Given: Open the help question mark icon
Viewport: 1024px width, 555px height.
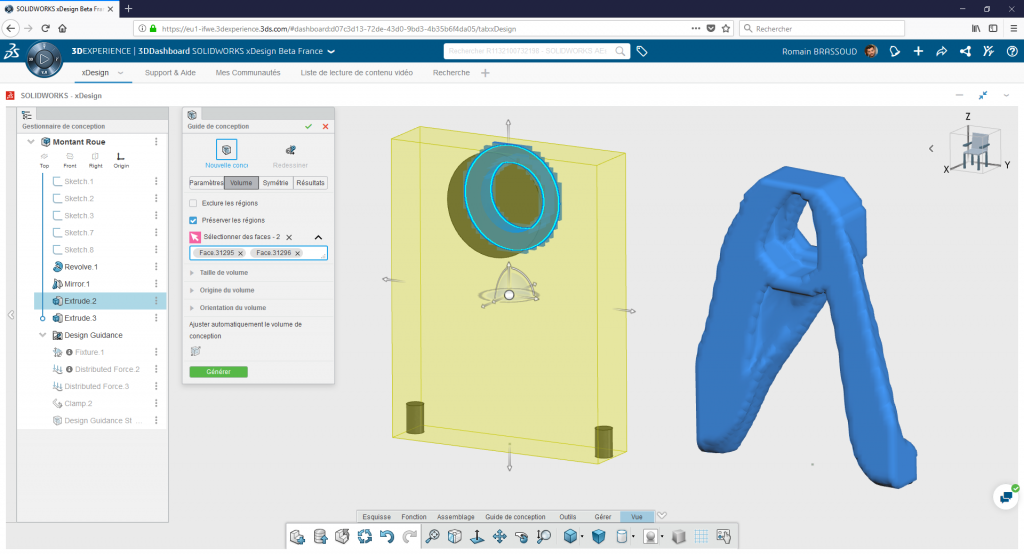Looking at the screenshot, I should coord(1012,51).
